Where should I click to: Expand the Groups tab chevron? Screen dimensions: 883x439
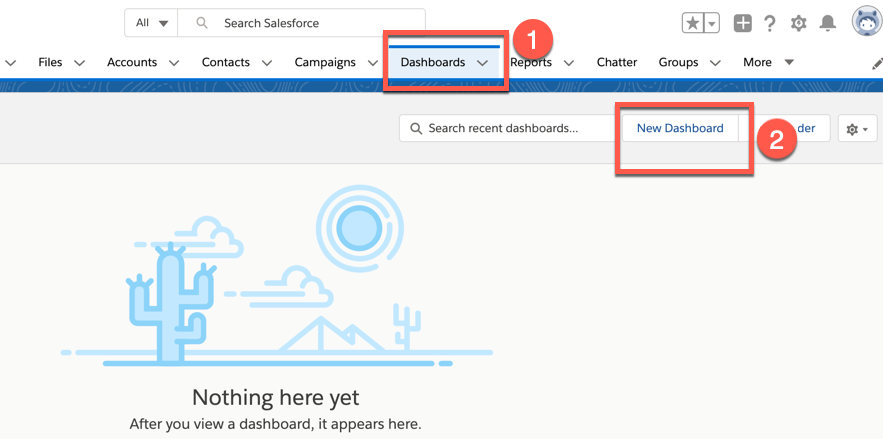coord(715,63)
